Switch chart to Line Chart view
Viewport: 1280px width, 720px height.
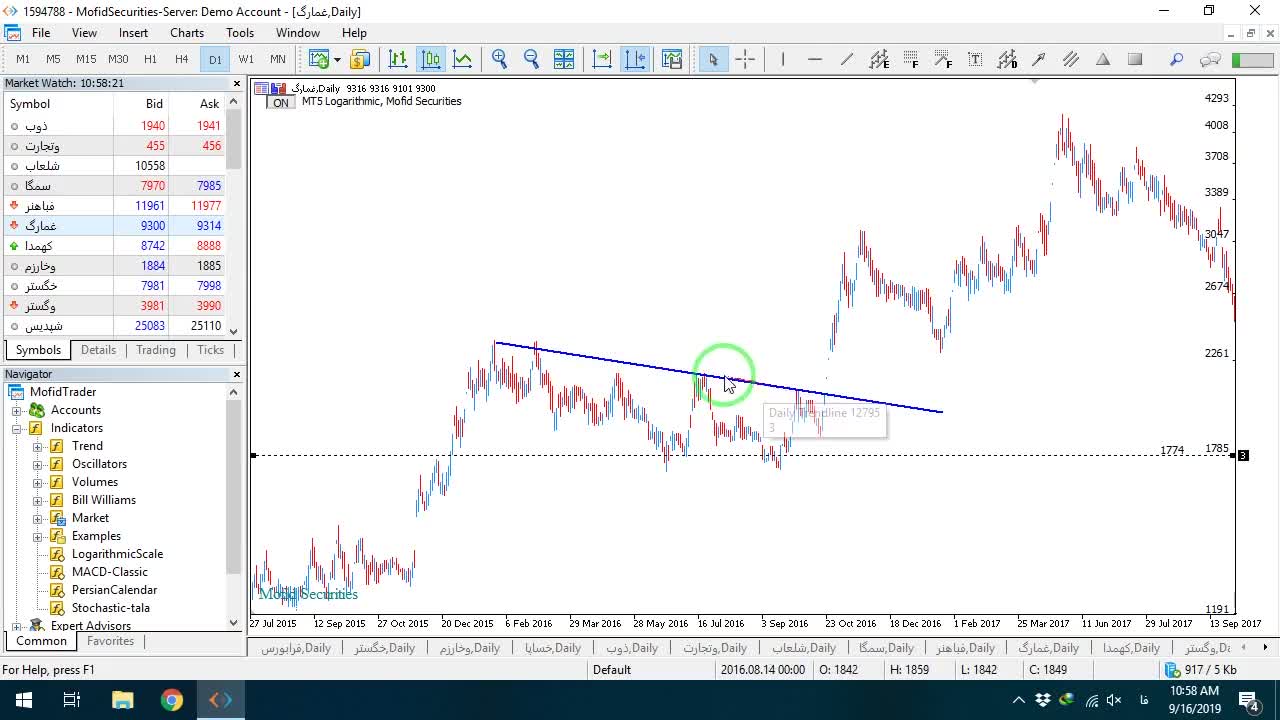pyautogui.click(x=463, y=59)
